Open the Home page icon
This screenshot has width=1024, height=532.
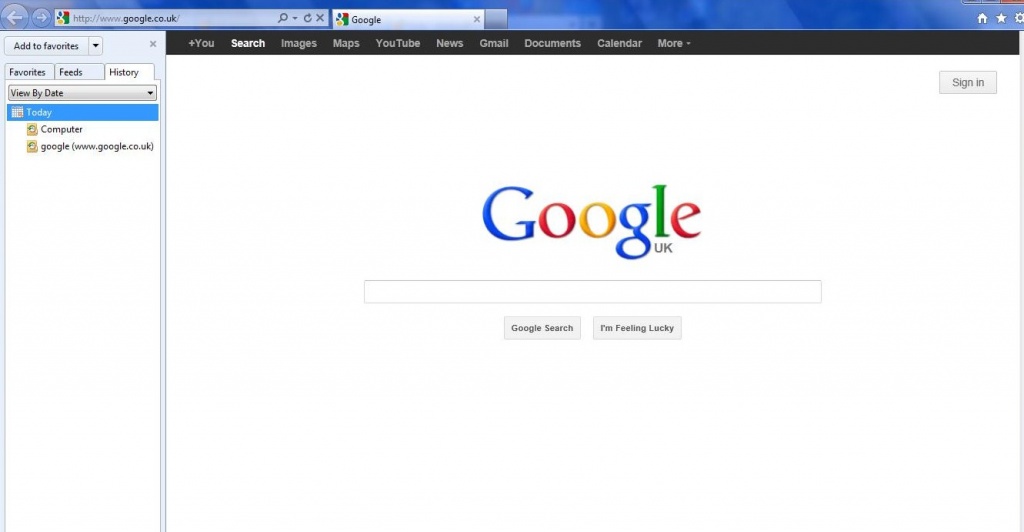pyautogui.click(x=982, y=18)
